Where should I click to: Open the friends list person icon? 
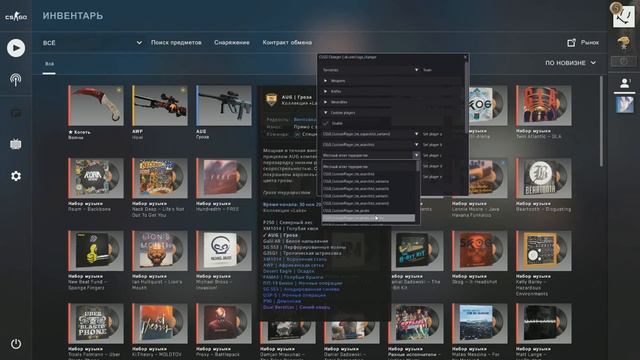click(624, 83)
